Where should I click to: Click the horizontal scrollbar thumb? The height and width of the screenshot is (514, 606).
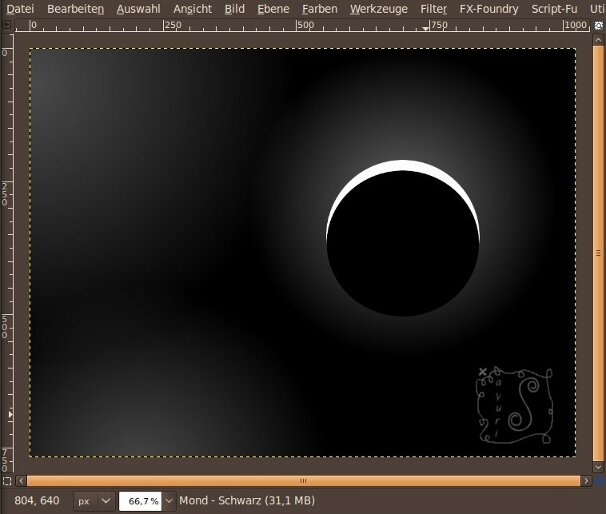point(303,481)
